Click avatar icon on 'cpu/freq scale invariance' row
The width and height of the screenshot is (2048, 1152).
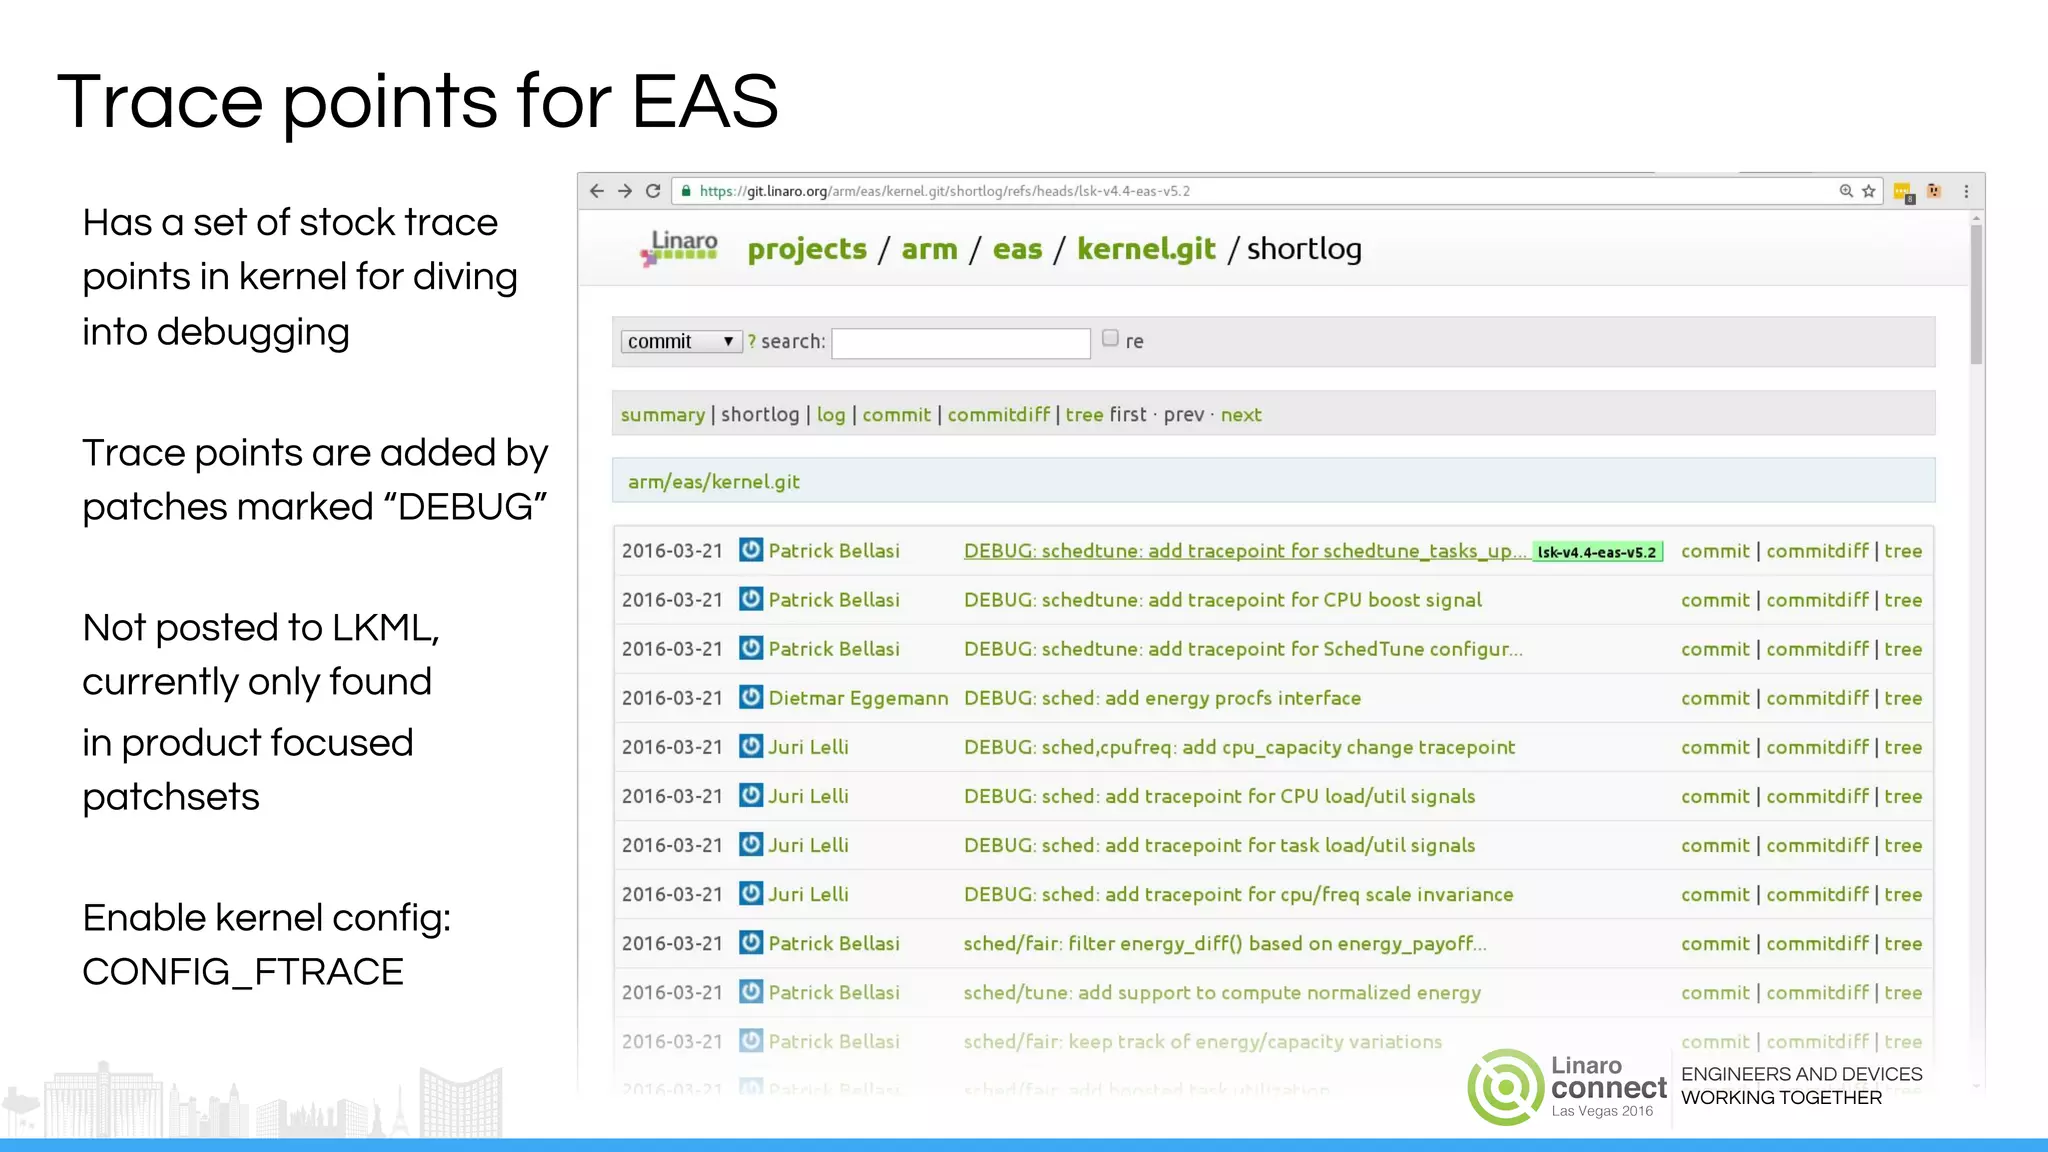(x=751, y=893)
